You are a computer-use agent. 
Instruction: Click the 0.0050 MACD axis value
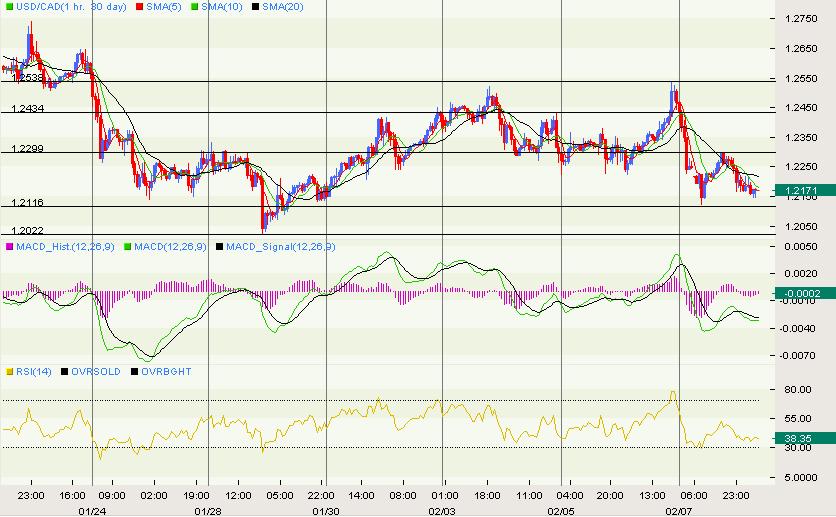coord(801,247)
